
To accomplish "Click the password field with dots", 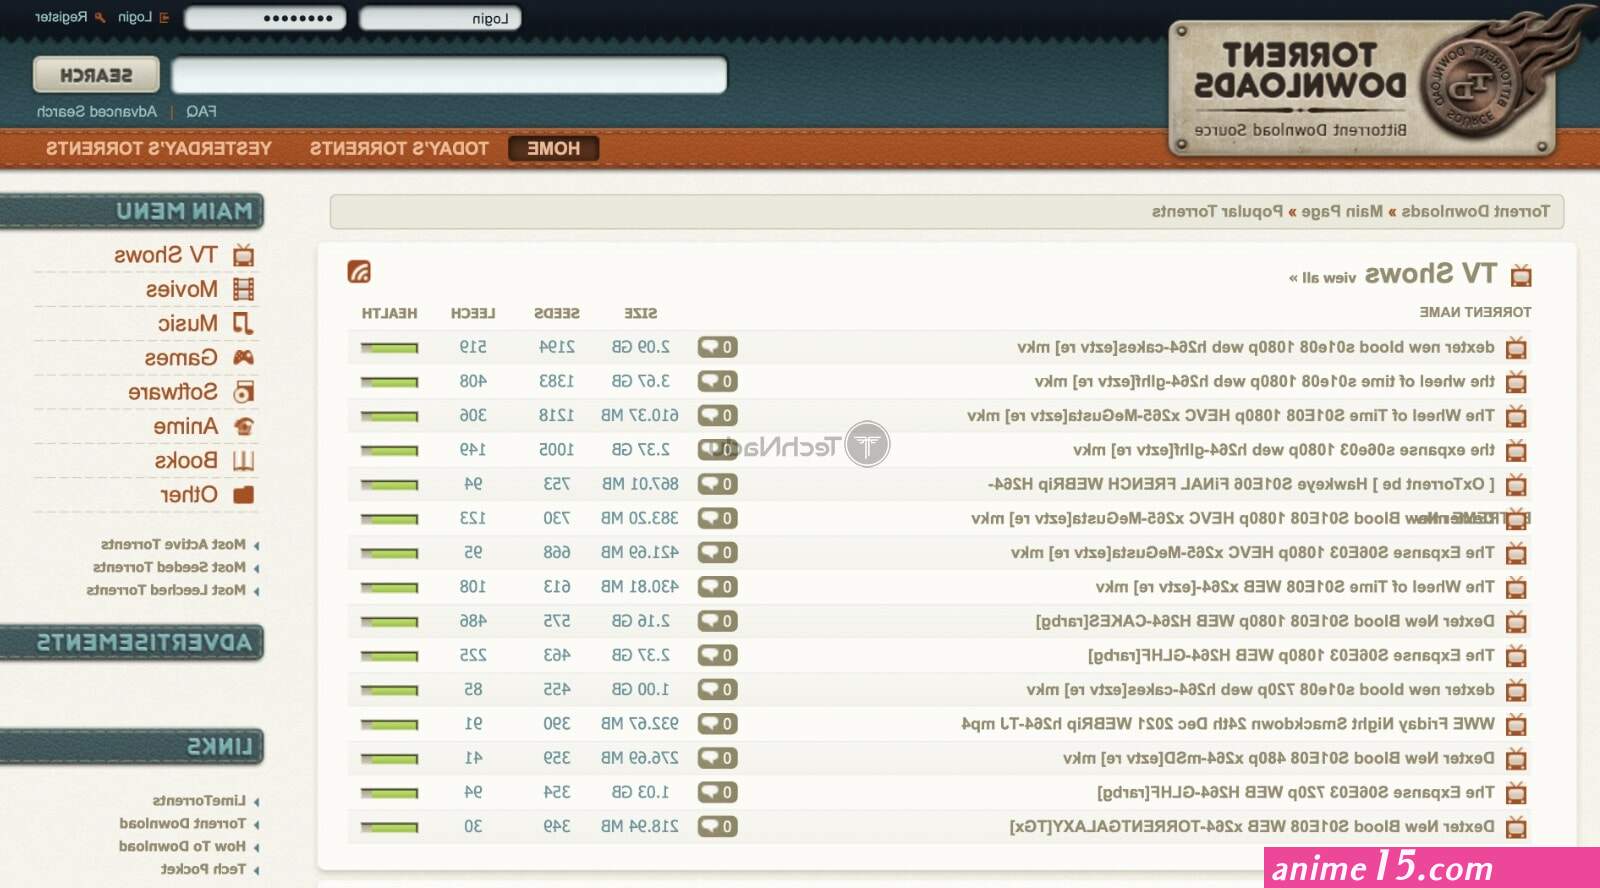I will click(265, 18).
